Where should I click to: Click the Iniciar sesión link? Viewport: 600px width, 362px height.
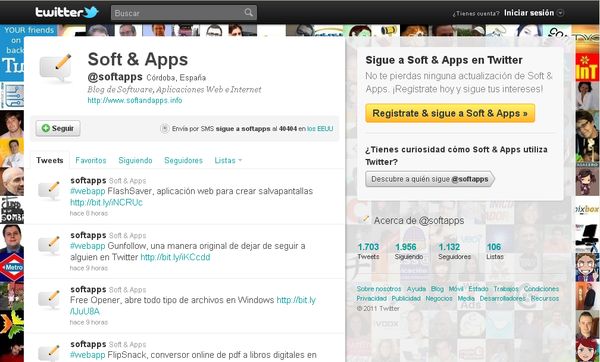pos(529,13)
